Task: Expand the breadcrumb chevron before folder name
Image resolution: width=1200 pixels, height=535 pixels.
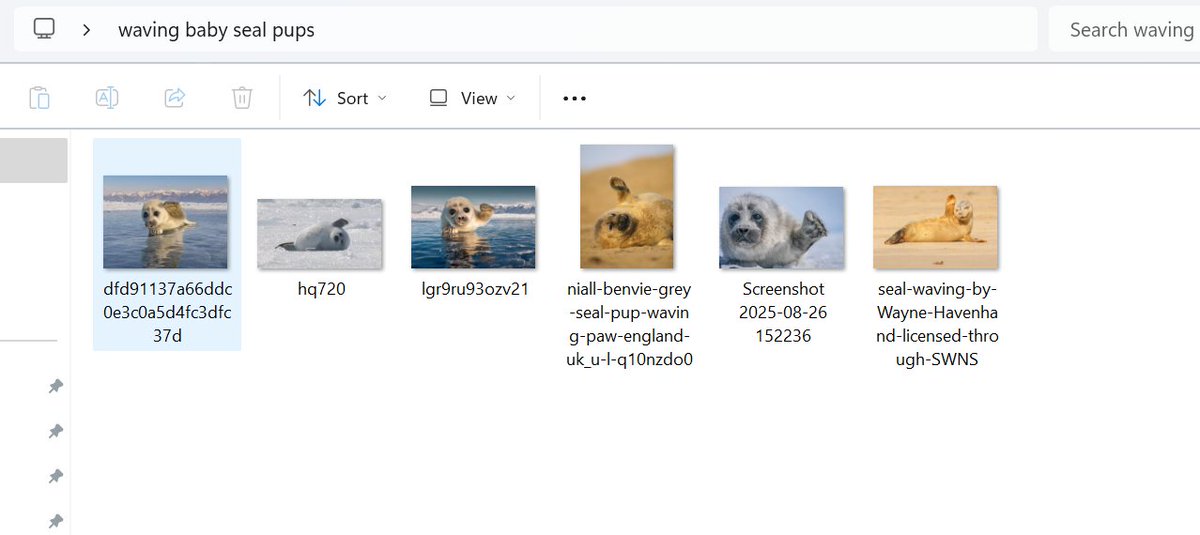Action: coord(87,30)
